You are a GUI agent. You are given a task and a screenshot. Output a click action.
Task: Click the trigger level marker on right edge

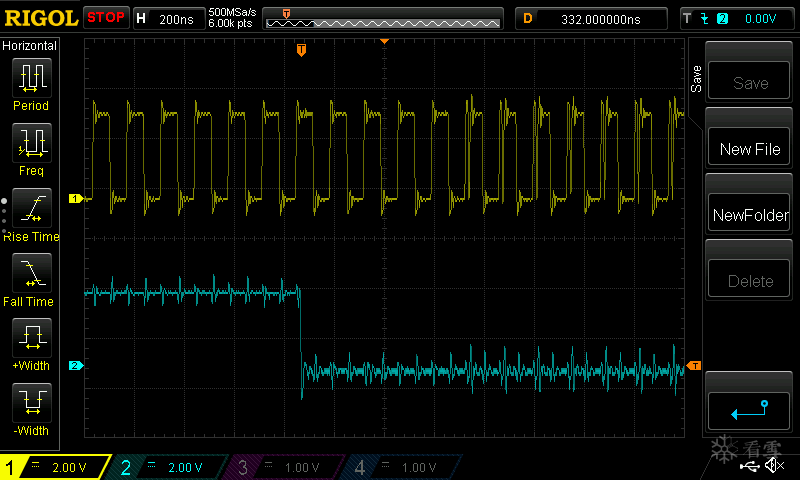click(694, 365)
